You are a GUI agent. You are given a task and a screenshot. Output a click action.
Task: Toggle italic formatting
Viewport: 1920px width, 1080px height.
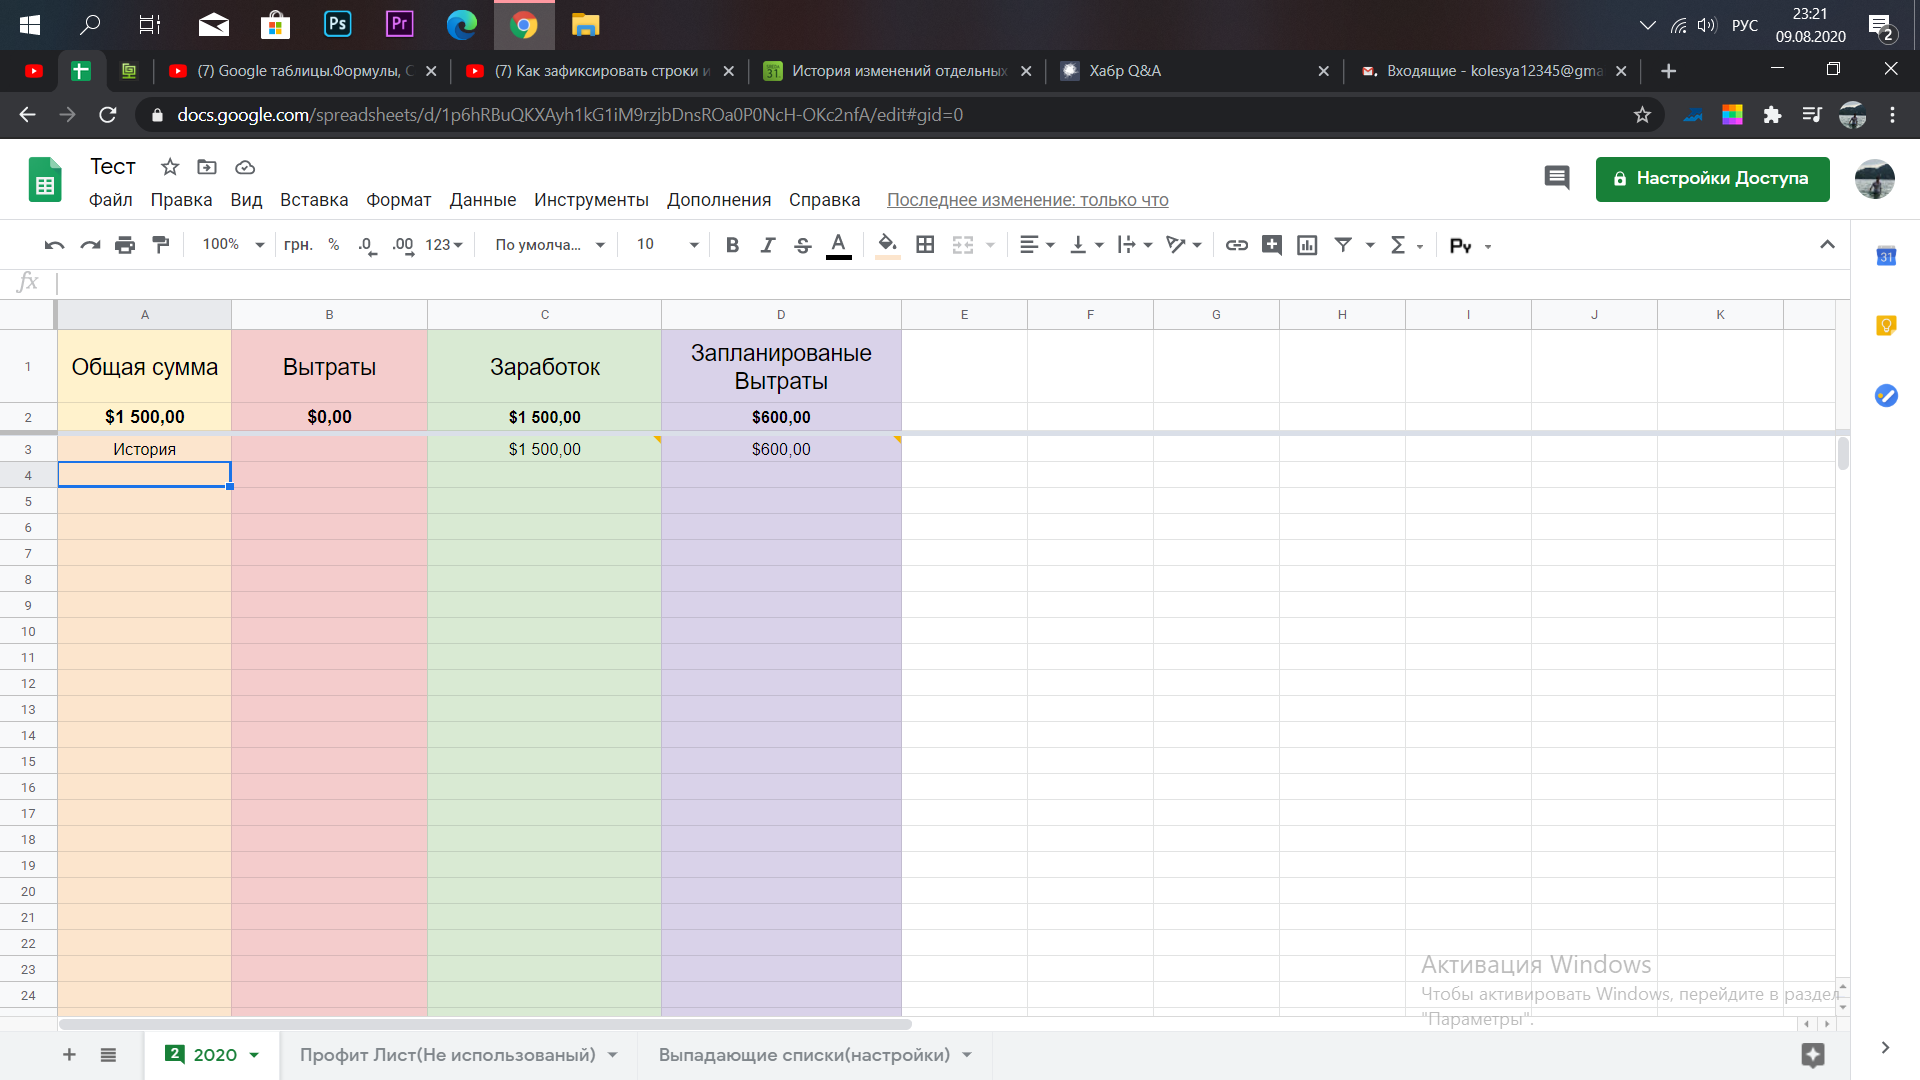[x=767, y=245]
